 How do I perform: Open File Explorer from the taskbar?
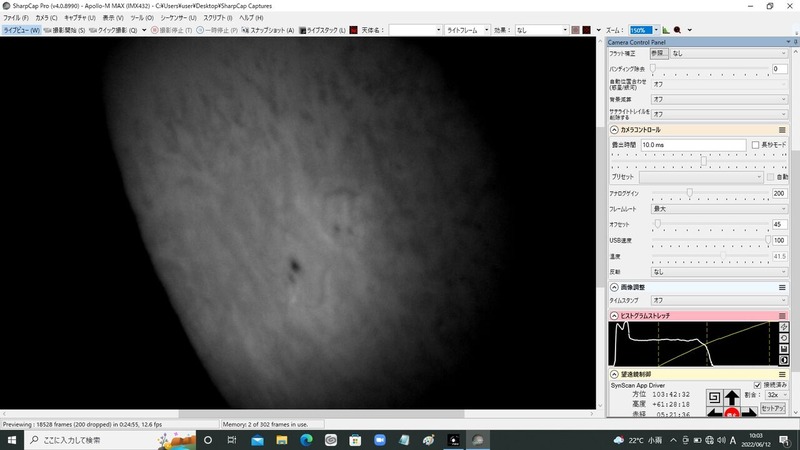[x=282, y=440]
